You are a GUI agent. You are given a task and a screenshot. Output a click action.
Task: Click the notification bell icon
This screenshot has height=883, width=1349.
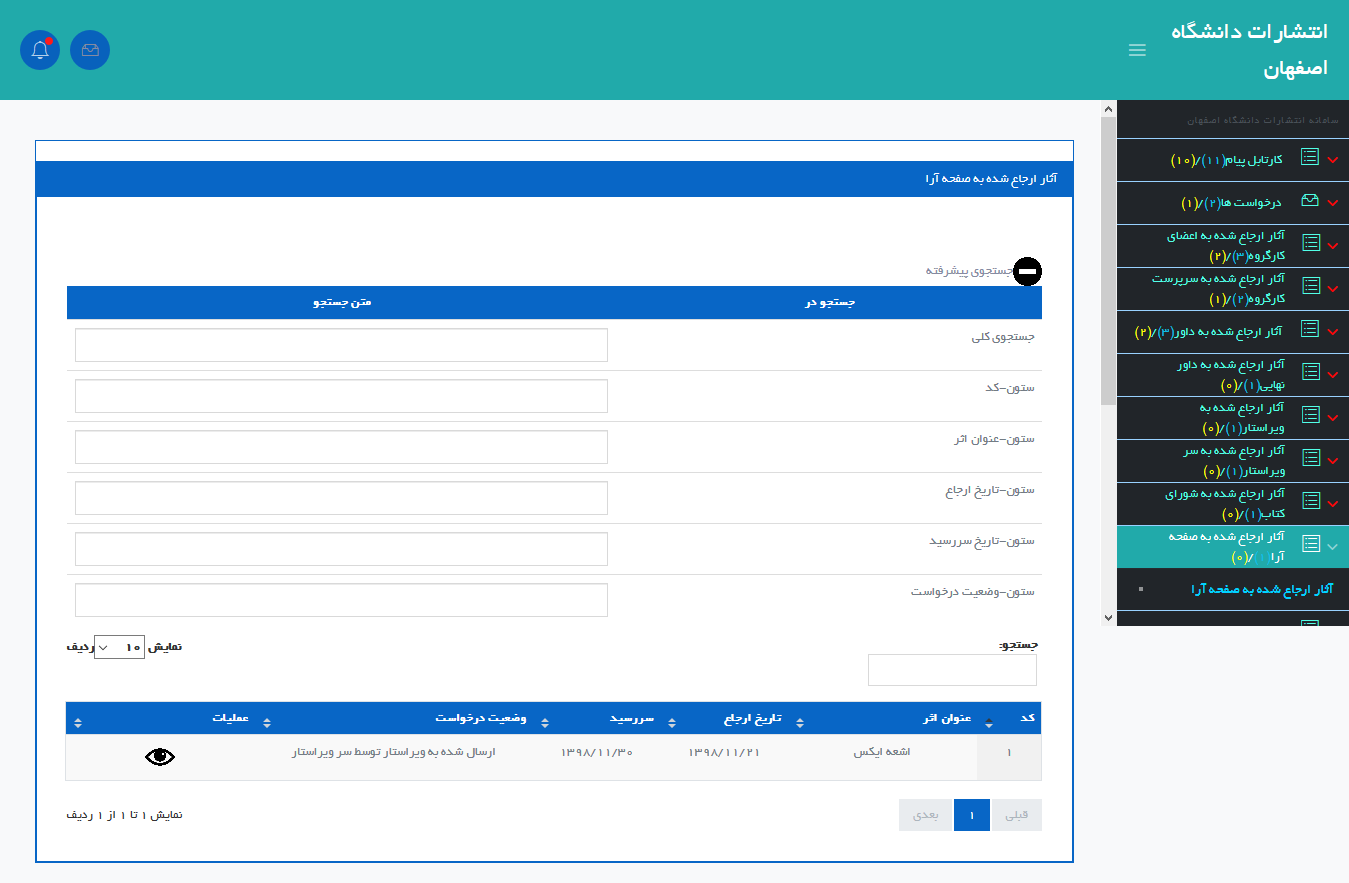click(40, 50)
